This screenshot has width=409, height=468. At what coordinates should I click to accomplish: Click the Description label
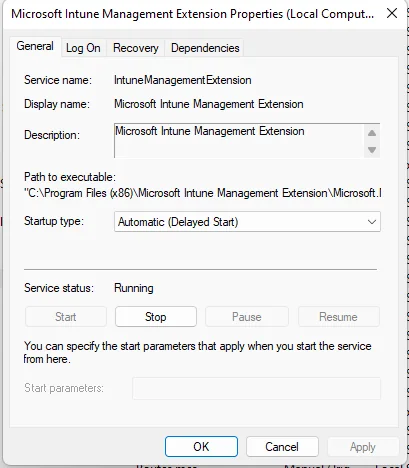point(52,135)
